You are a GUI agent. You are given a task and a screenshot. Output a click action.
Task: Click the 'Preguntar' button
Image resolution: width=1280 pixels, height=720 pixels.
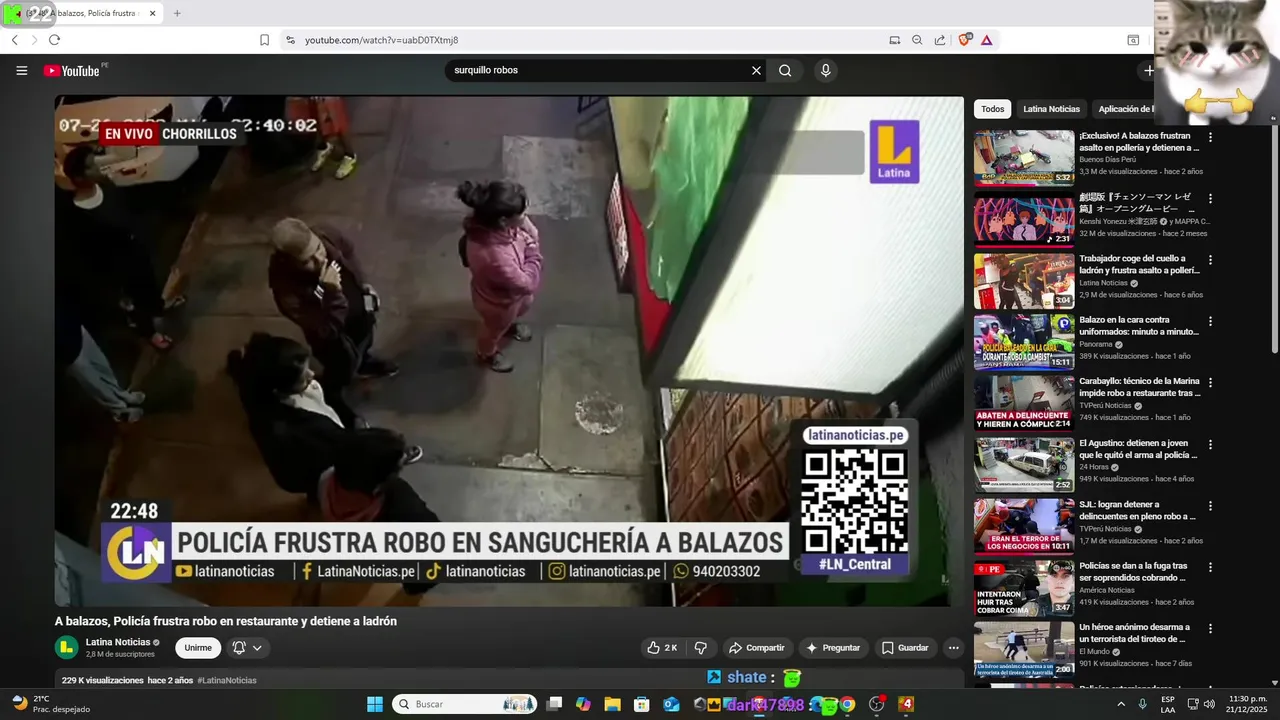(833, 648)
